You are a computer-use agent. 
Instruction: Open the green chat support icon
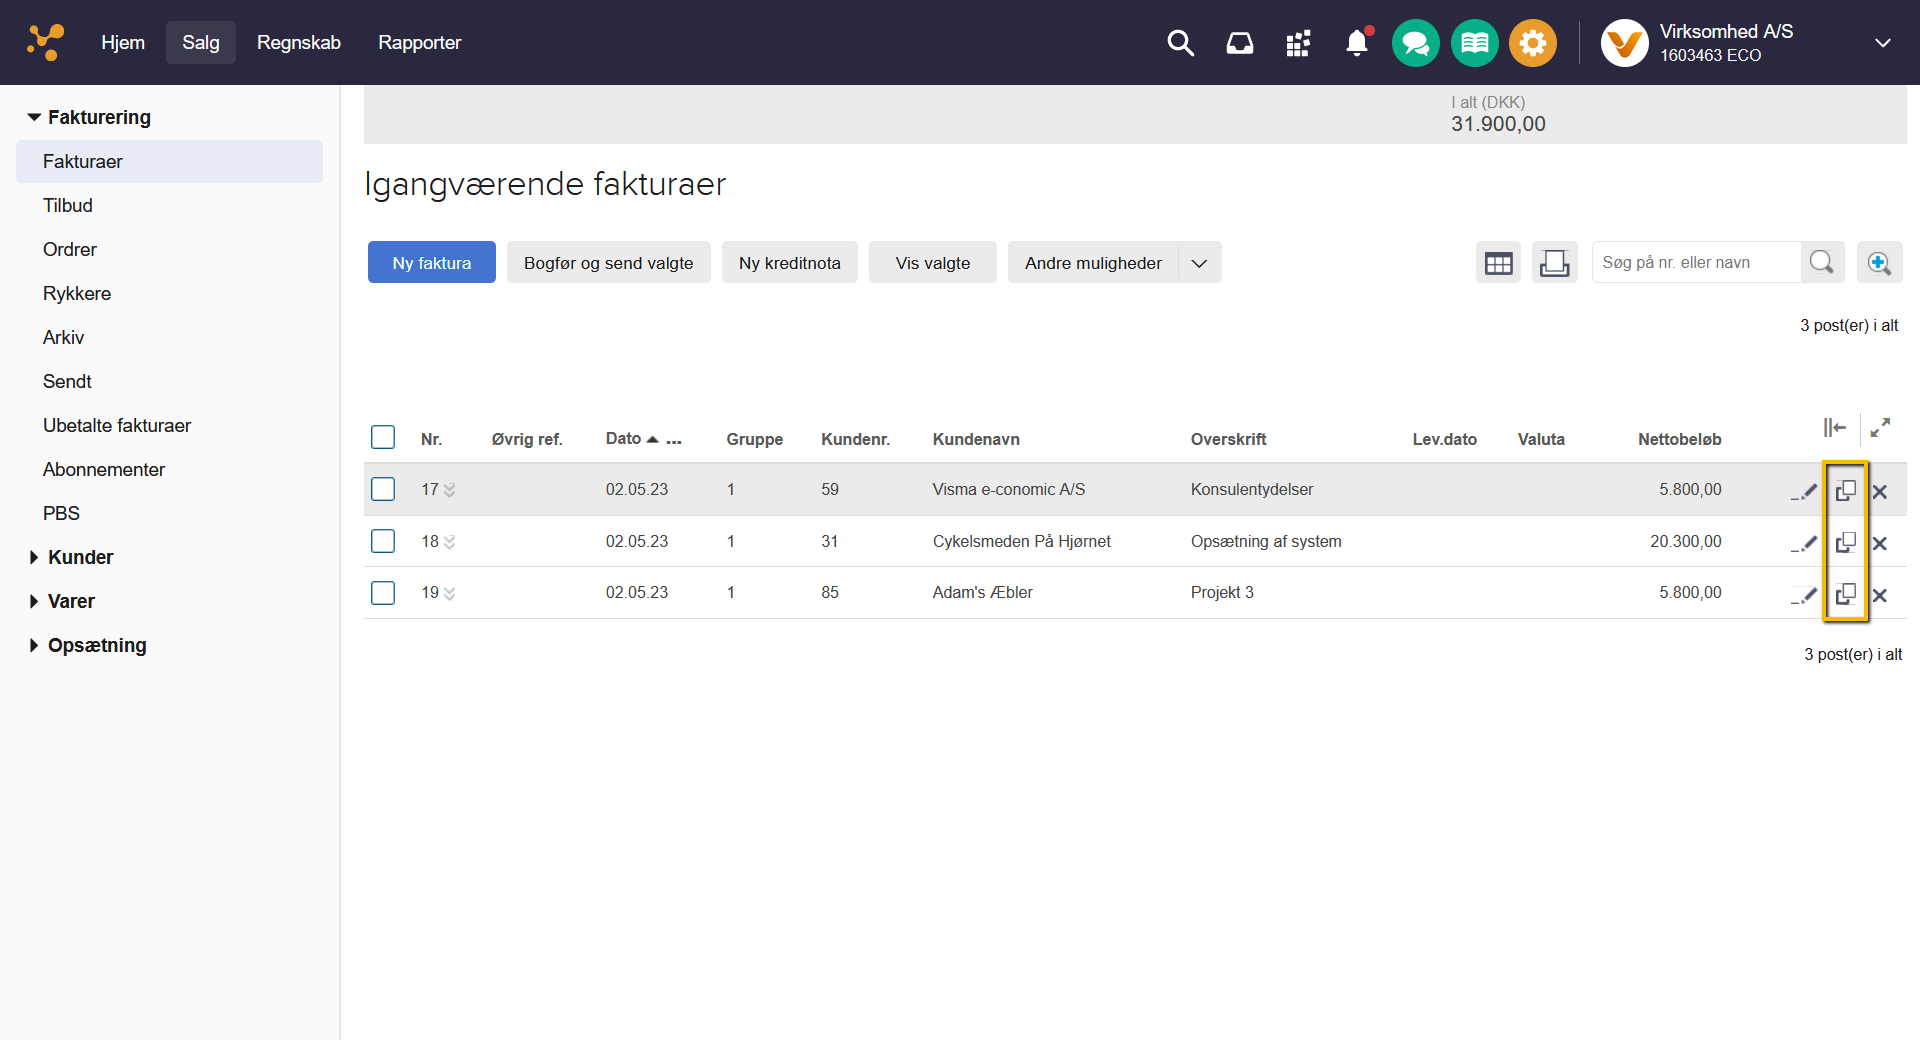click(x=1415, y=43)
